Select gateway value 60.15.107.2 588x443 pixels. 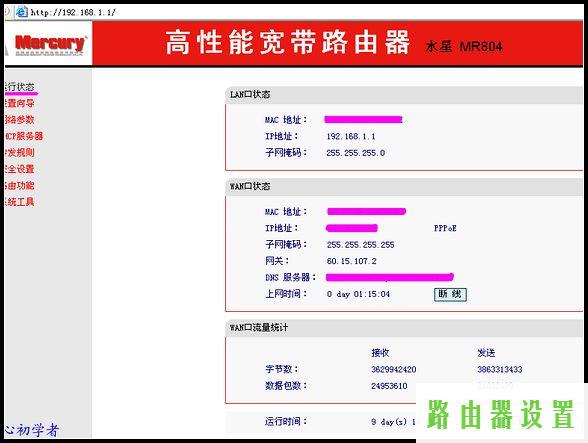click(351, 261)
